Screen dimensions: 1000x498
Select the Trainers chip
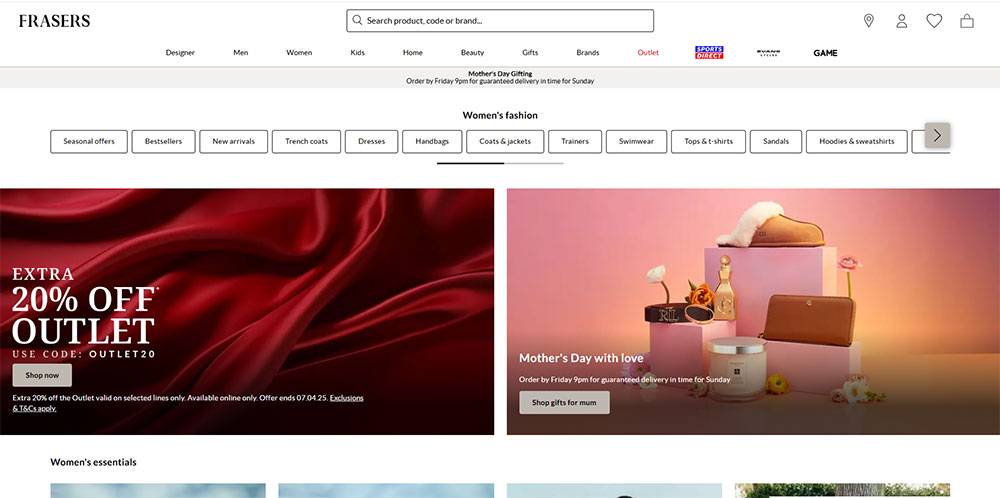click(x=575, y=142)
